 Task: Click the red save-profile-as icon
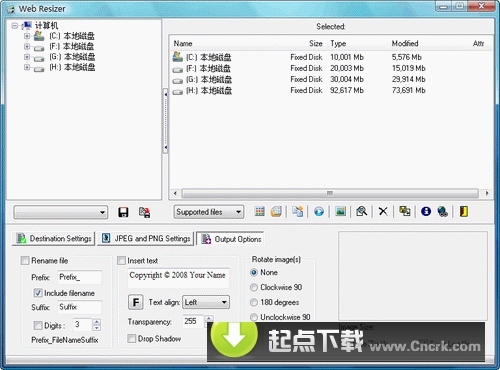144,212
